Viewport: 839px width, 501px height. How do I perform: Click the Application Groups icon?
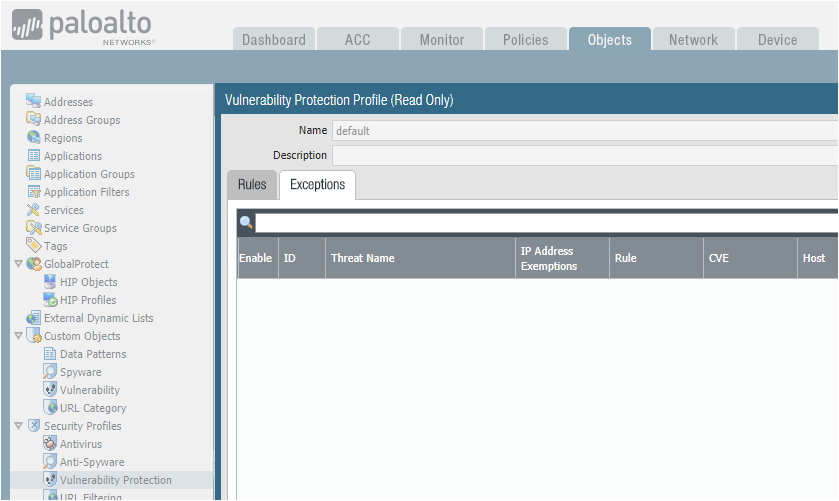pyautogui.click(x=33, y=173)
